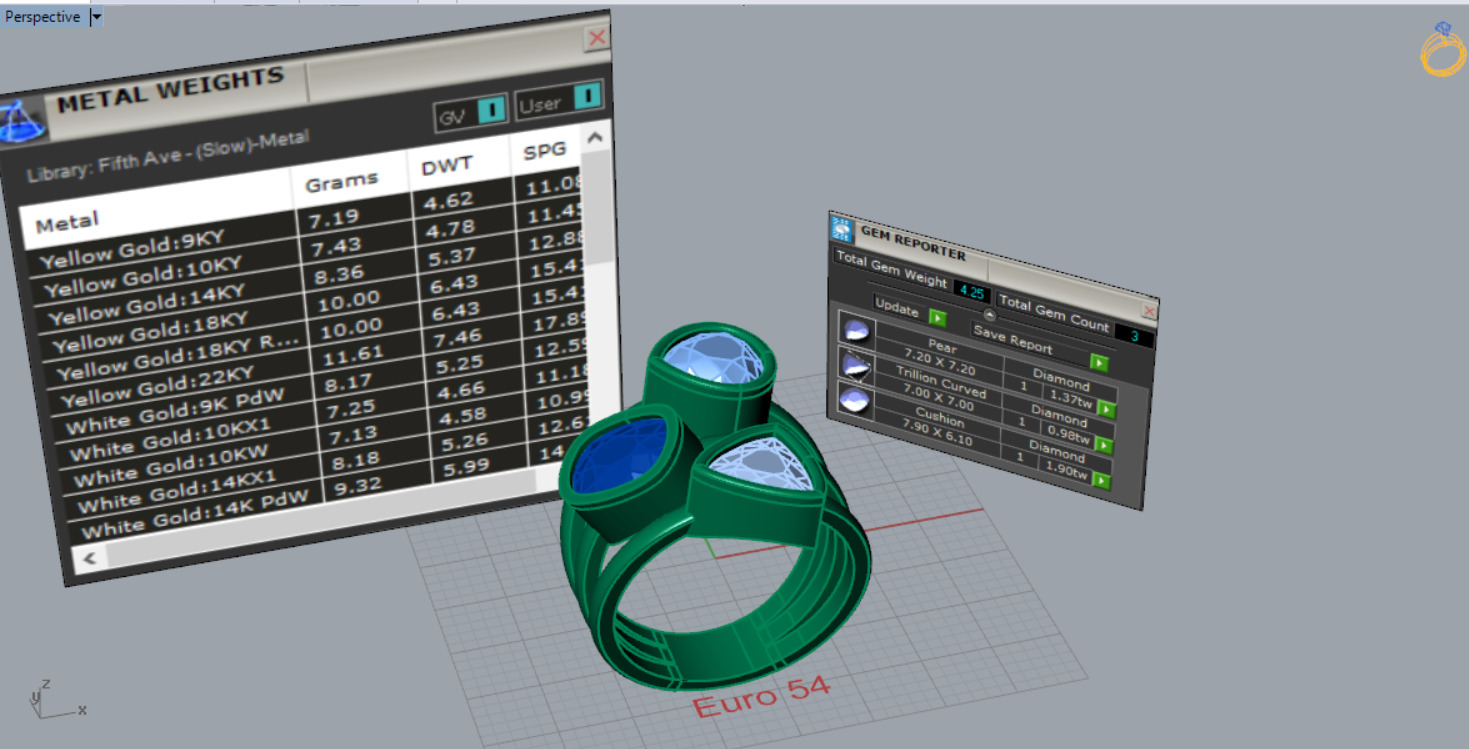Click the dark blue round gemstone on ring

618,457
